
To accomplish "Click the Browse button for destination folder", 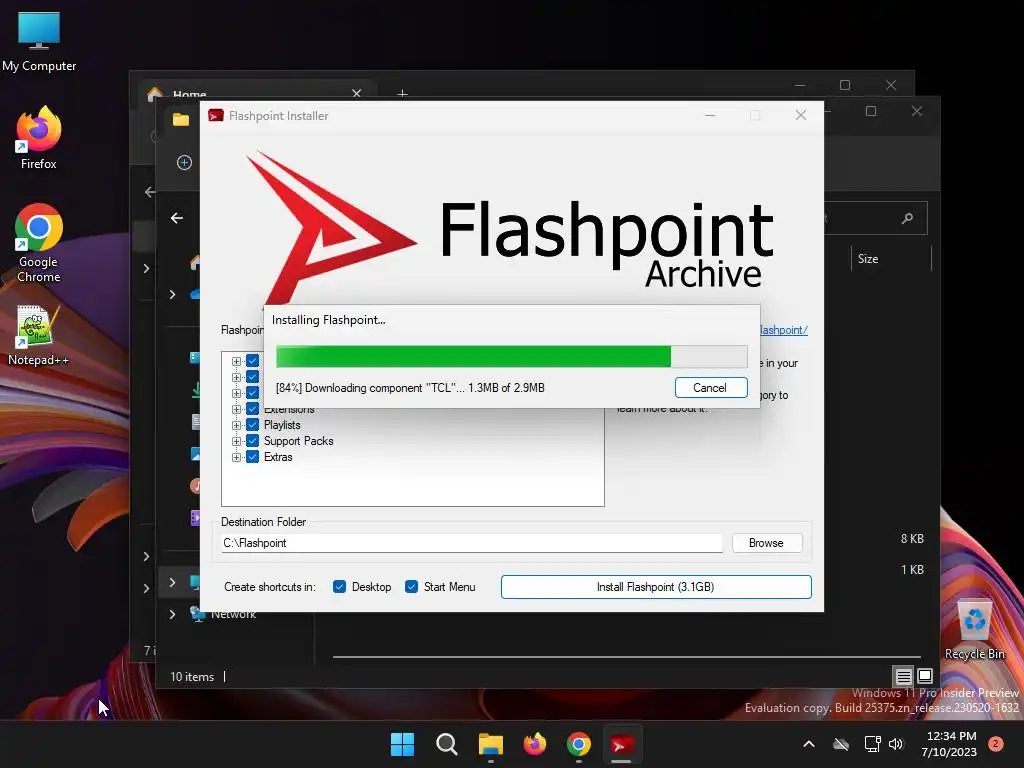I will tap(767, 543).
